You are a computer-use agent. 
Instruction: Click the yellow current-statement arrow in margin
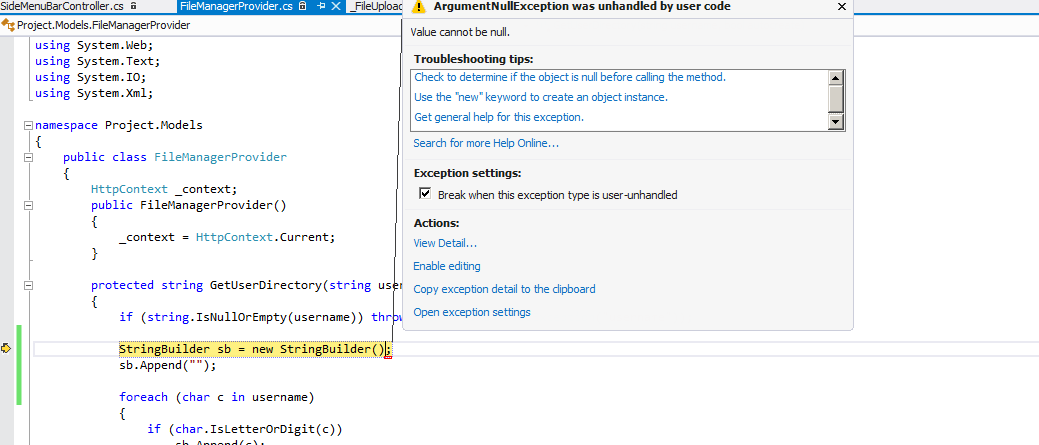coord(7,348)
